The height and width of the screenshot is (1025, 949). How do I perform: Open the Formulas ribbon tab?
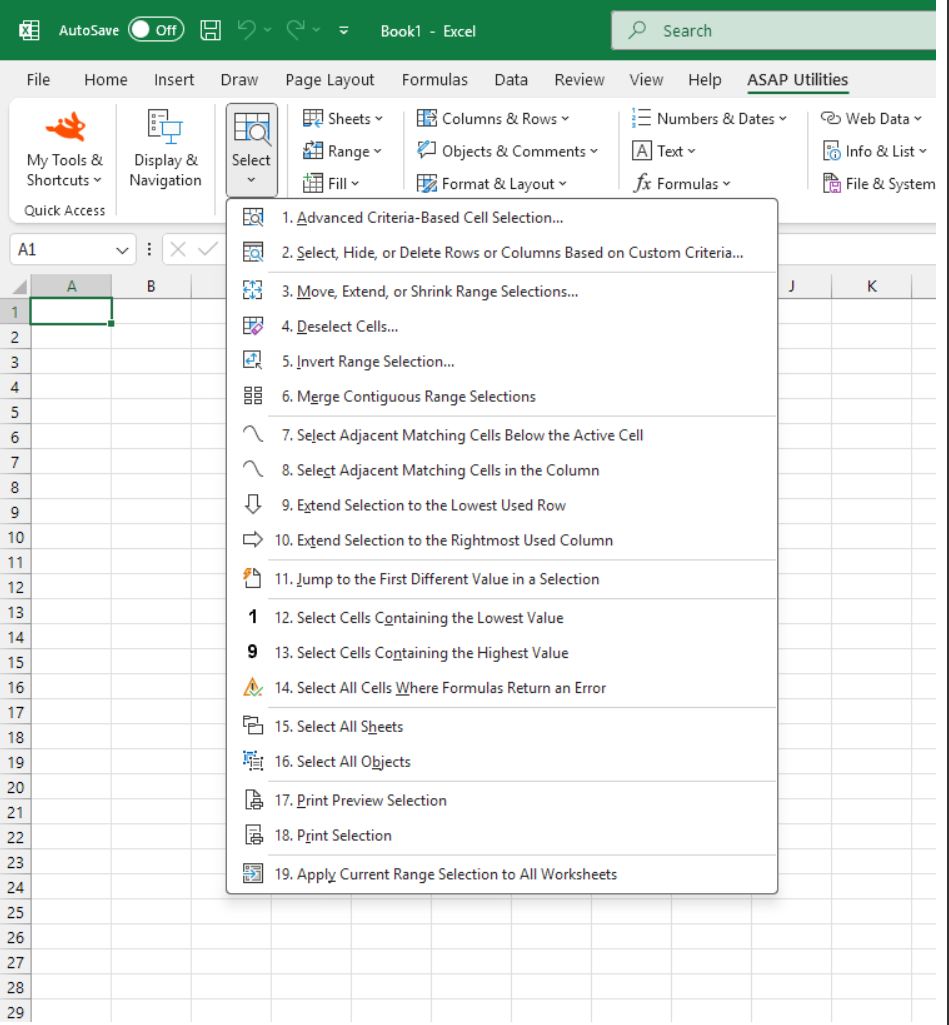[434, 80]
